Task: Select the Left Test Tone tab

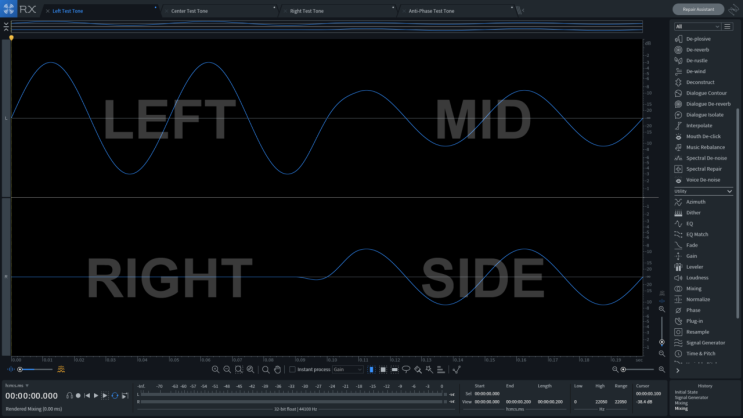Action: pos(68,11)
